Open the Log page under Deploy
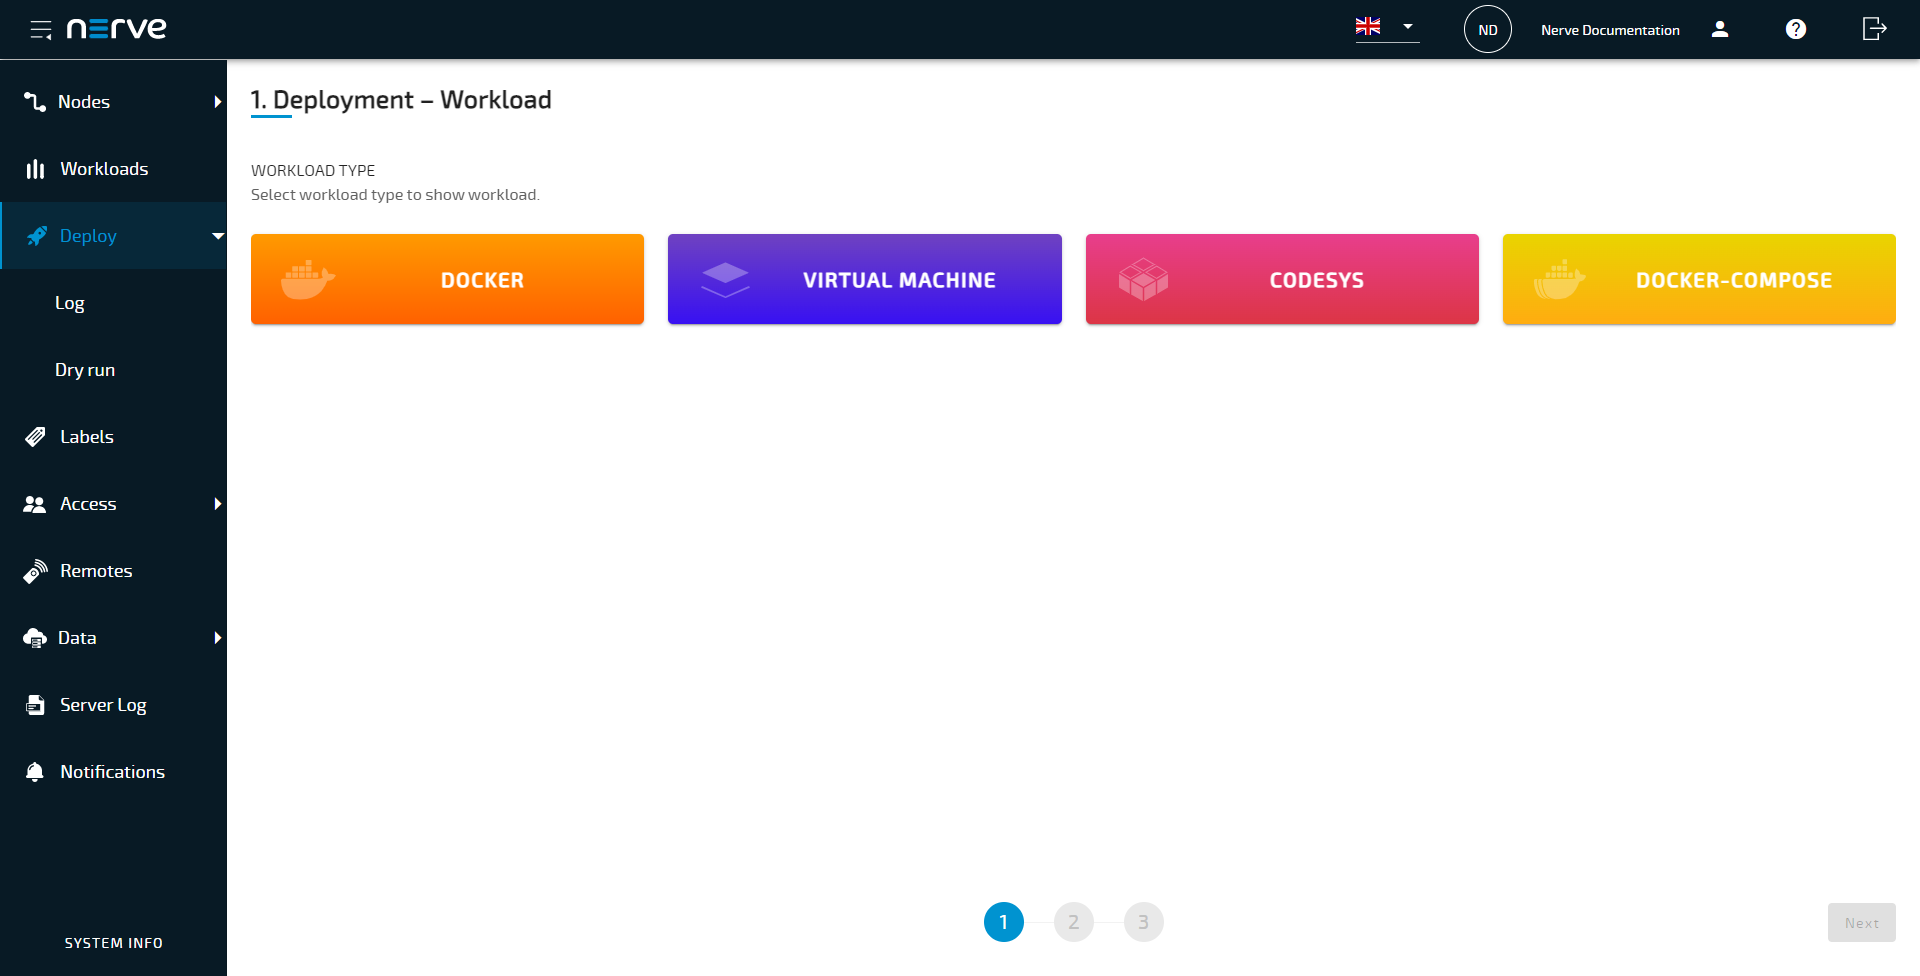Screen dimensions: 1920x976 pos(70,302)
